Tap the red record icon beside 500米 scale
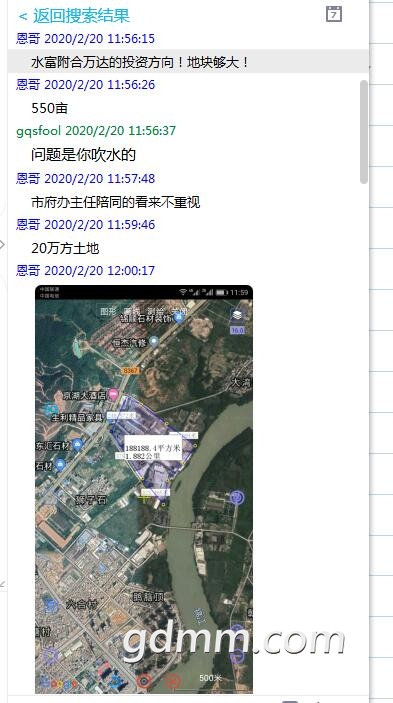Screen dimensions: 393x703 coord(173,681)
